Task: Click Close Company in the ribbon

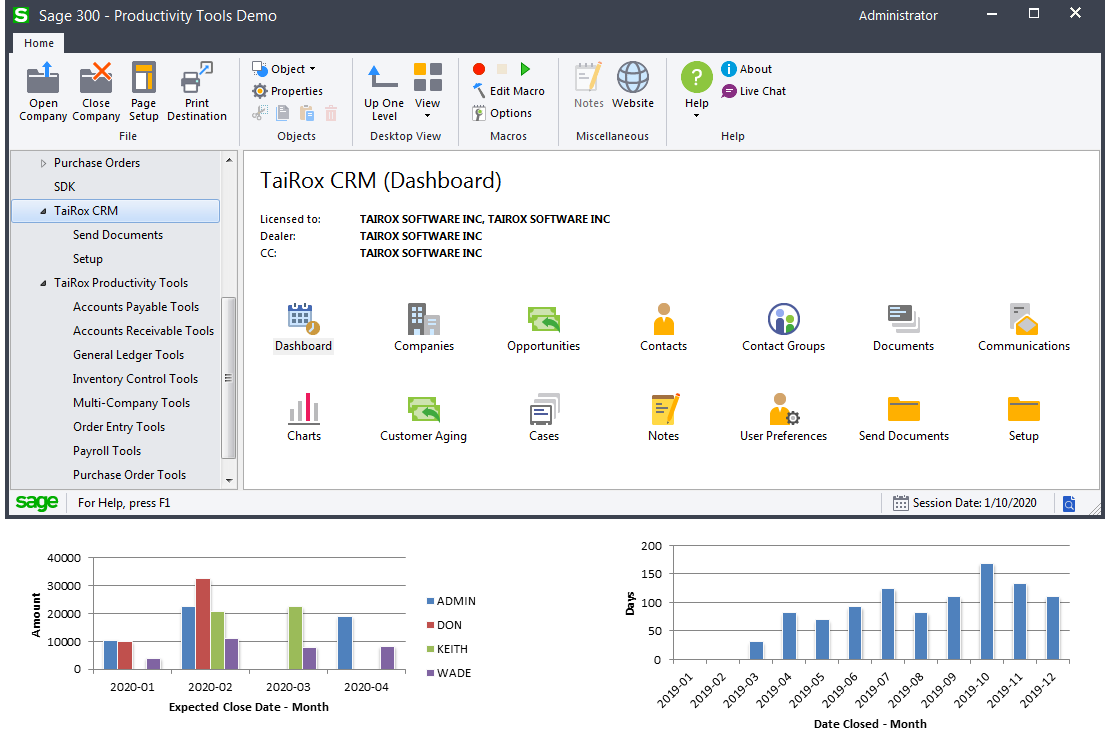Action: click(x=96, y=92)
